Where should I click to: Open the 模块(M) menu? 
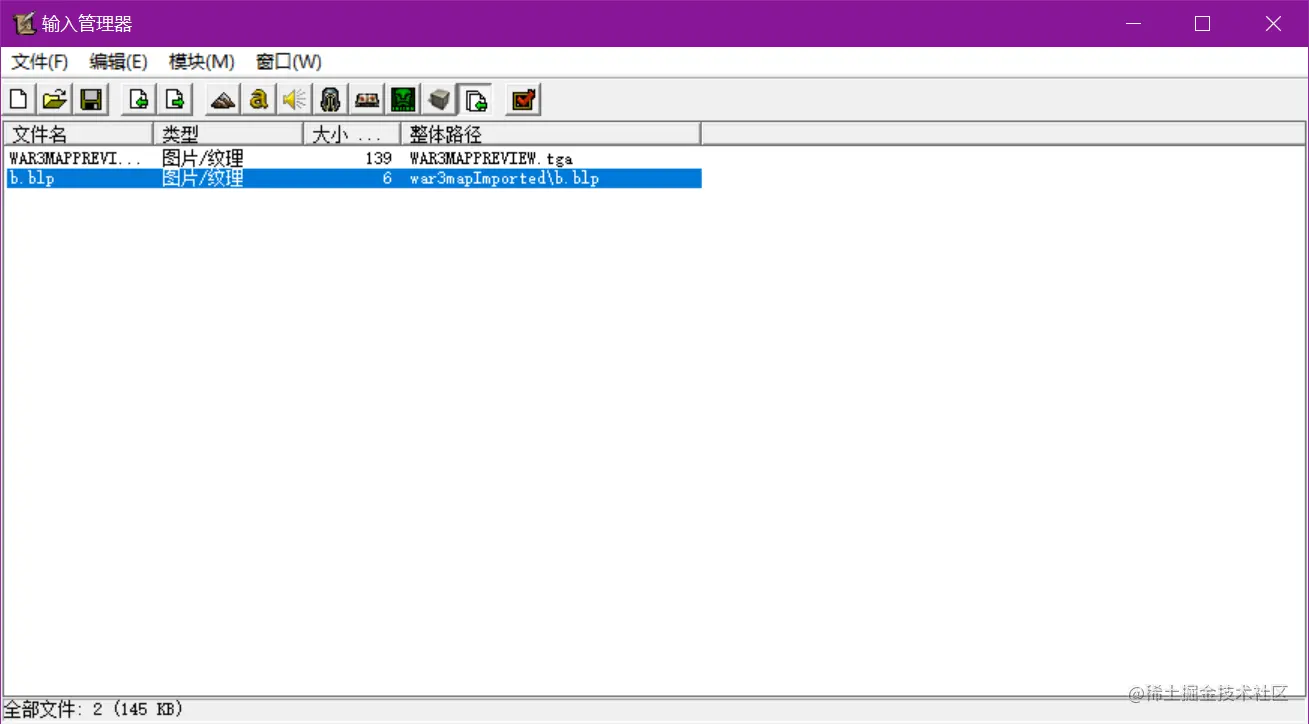point(202,62)
